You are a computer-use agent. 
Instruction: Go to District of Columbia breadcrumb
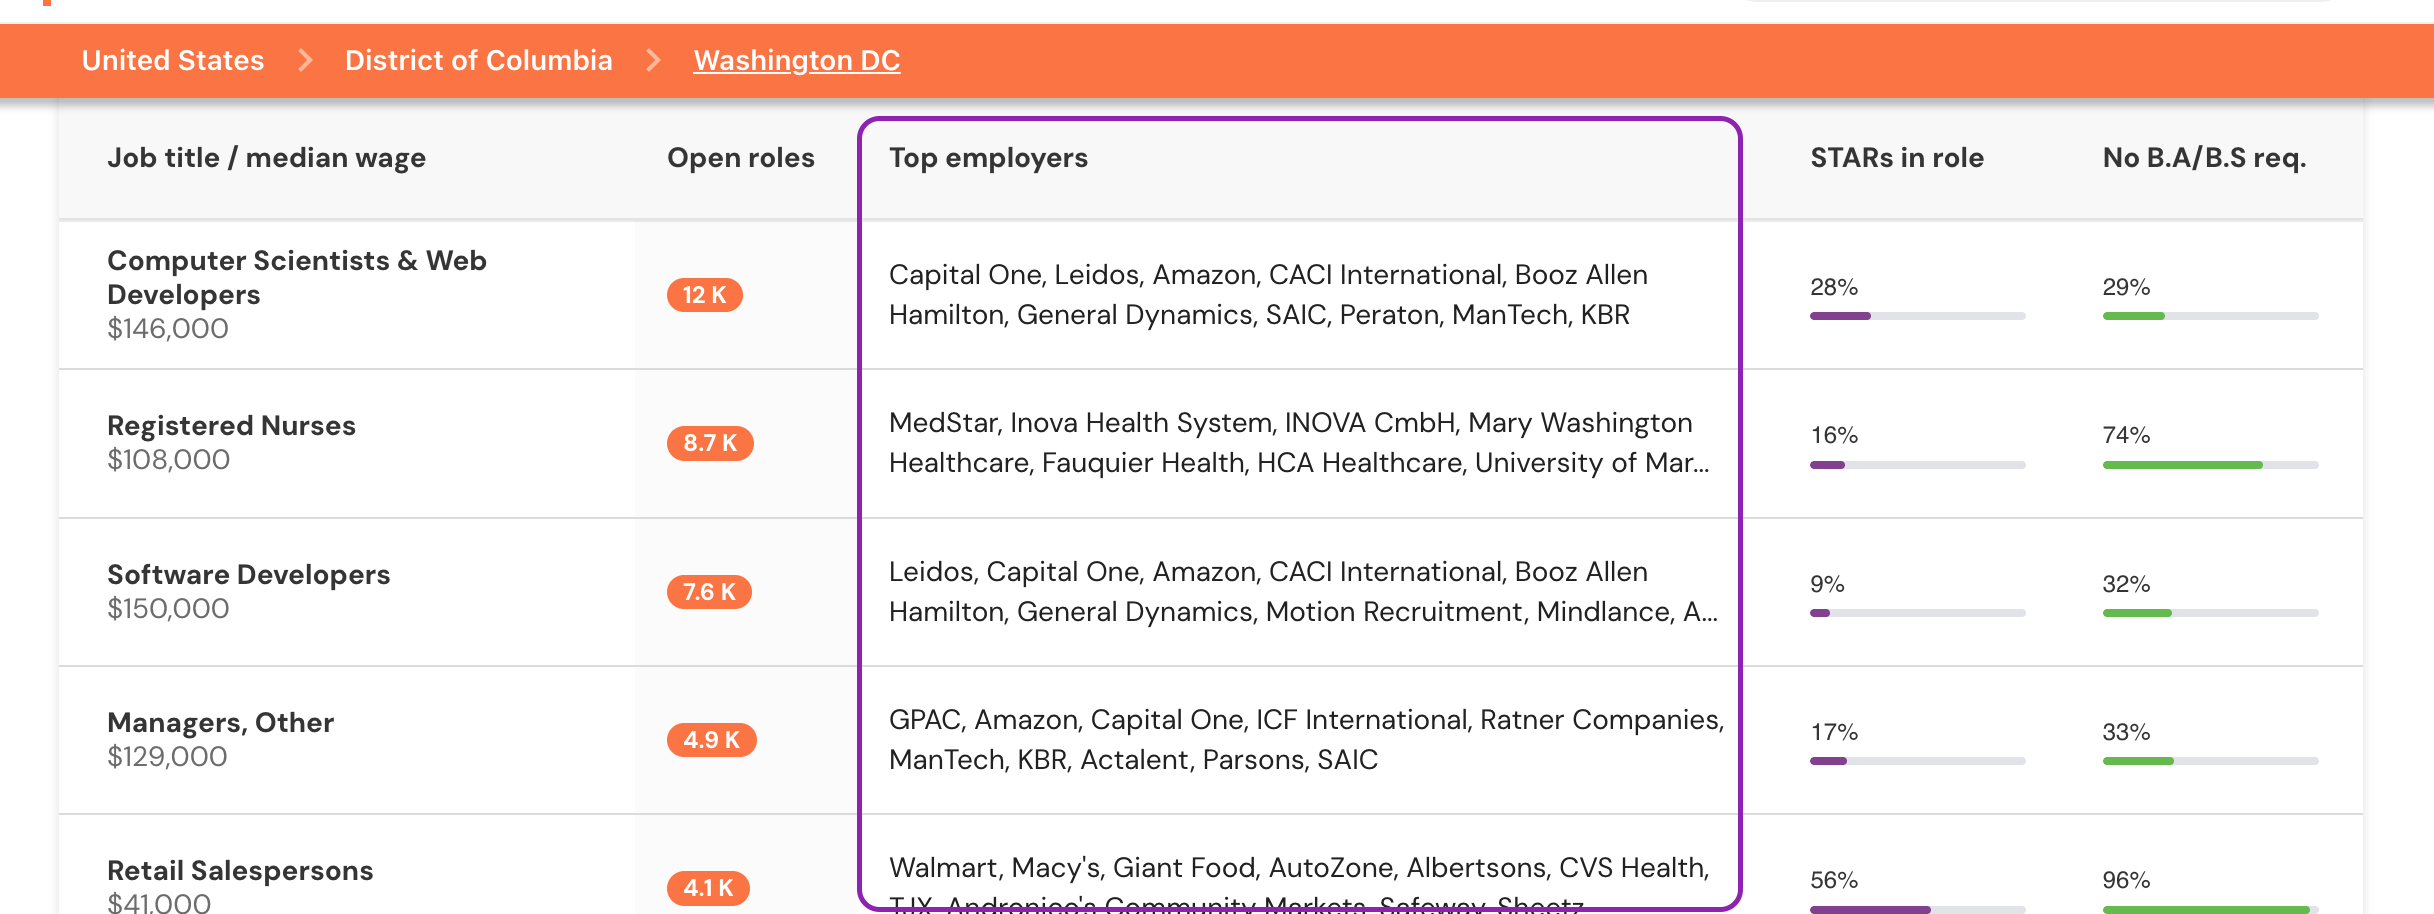click(x=478, y=60)
